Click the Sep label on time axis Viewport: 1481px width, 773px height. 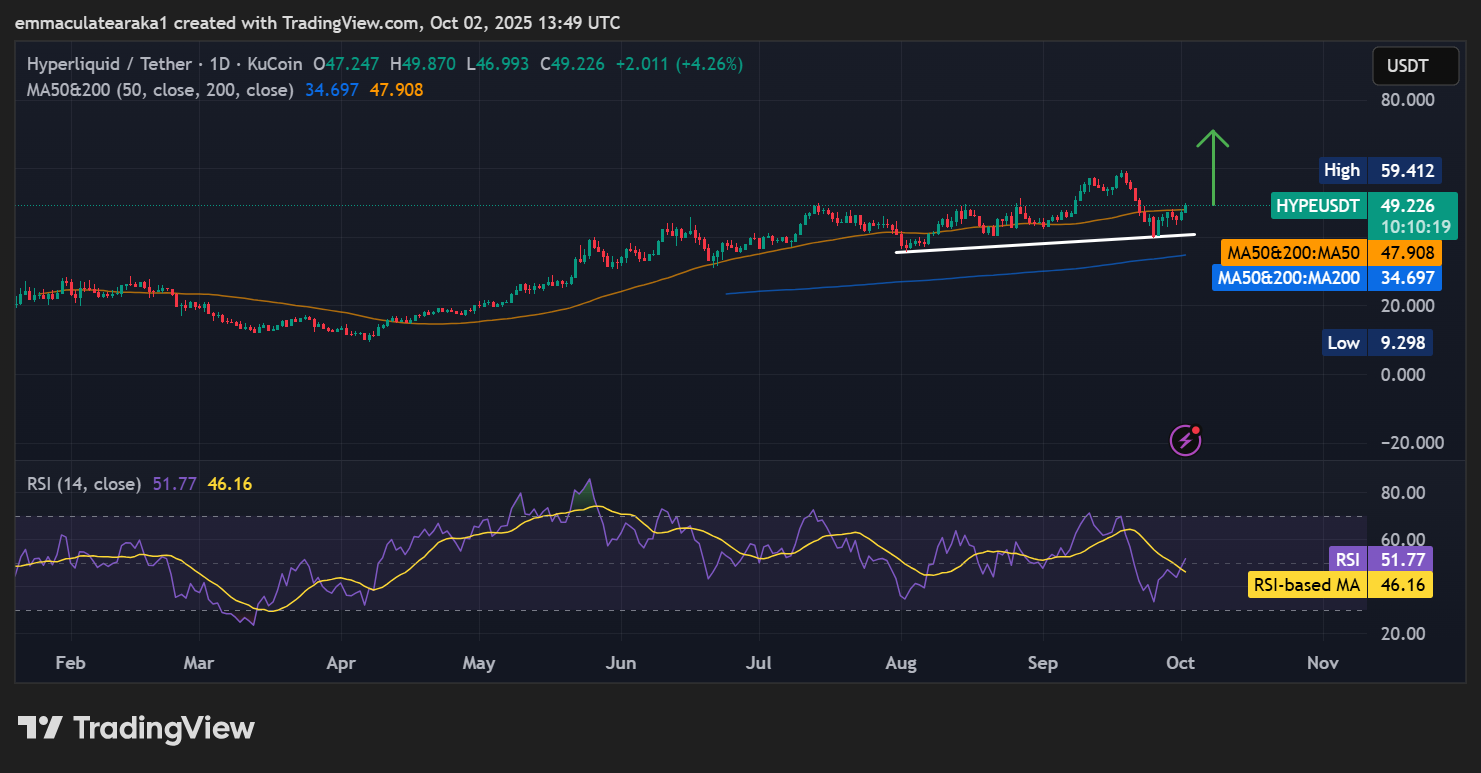tap(1044, 663)
